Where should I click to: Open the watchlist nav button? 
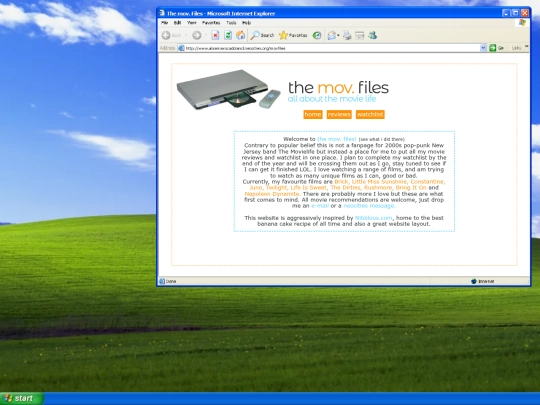pyautogui.click(x=370, y=114)
